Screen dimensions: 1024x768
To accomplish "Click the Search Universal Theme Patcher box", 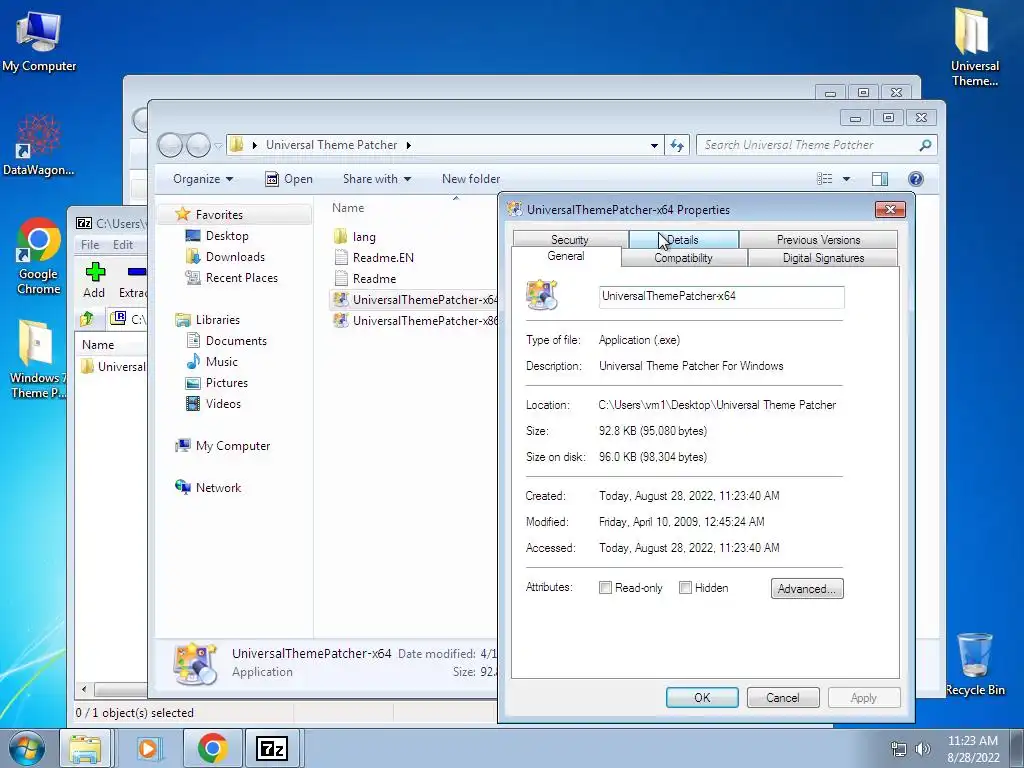I will click(808, 145).
